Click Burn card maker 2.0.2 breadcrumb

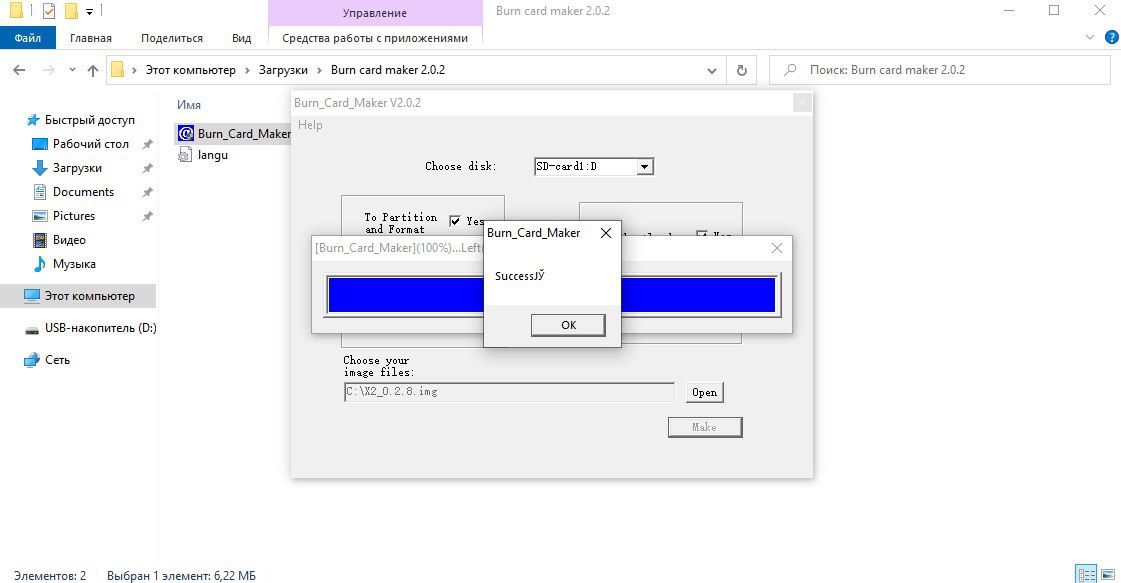(x=387, y=70)
